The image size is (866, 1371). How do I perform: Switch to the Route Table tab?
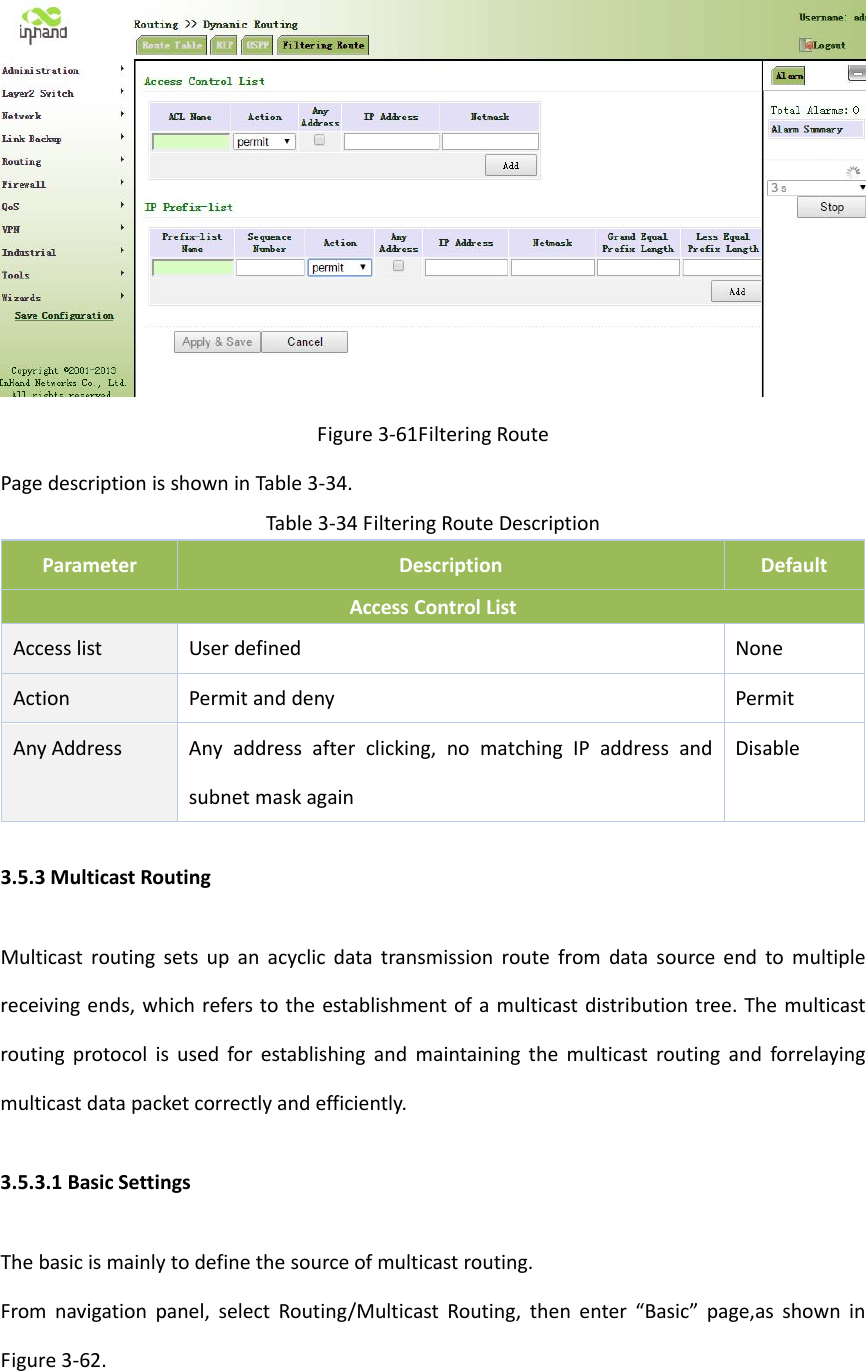click(x=171, y=45)
